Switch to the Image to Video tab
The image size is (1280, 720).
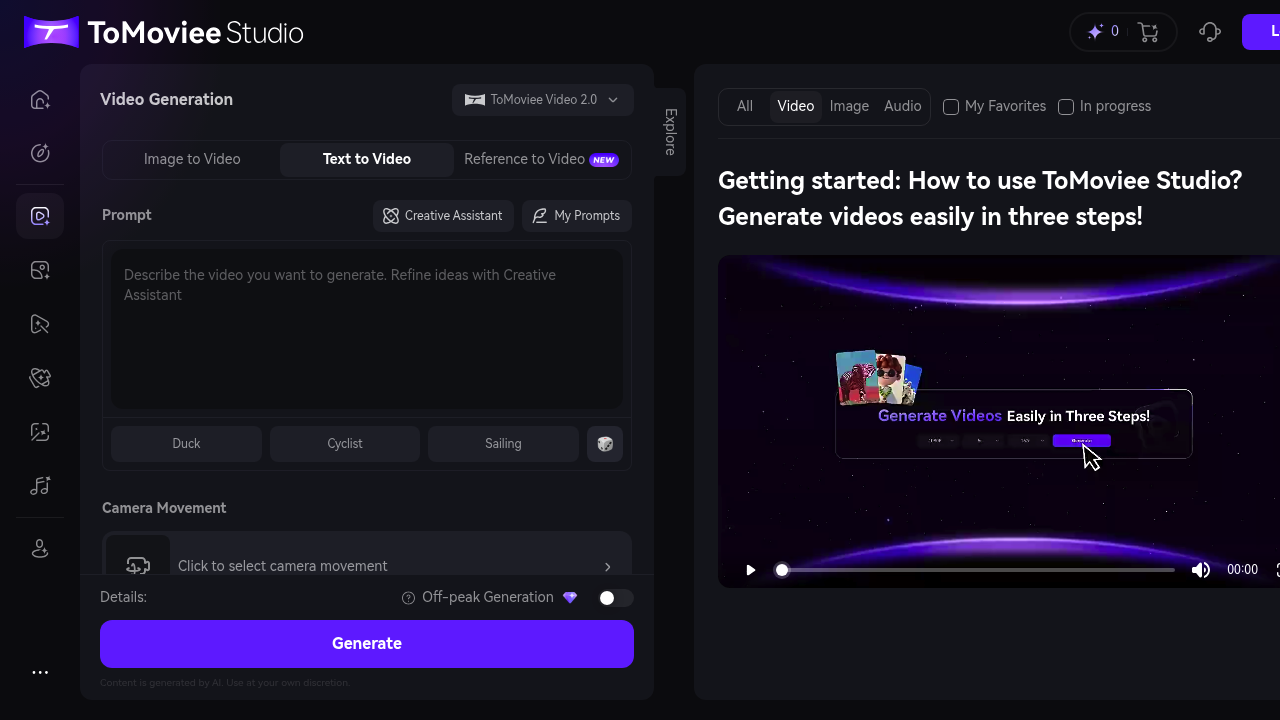[193, 159]
